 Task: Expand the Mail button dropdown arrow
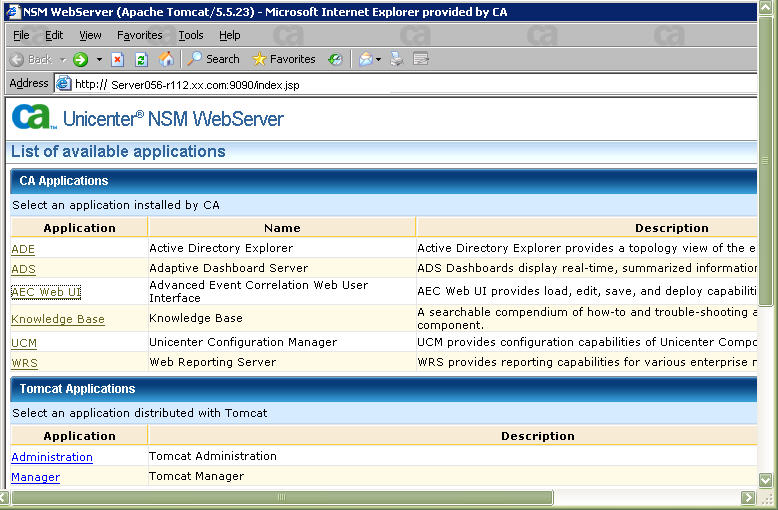click(x=379, y=59)
